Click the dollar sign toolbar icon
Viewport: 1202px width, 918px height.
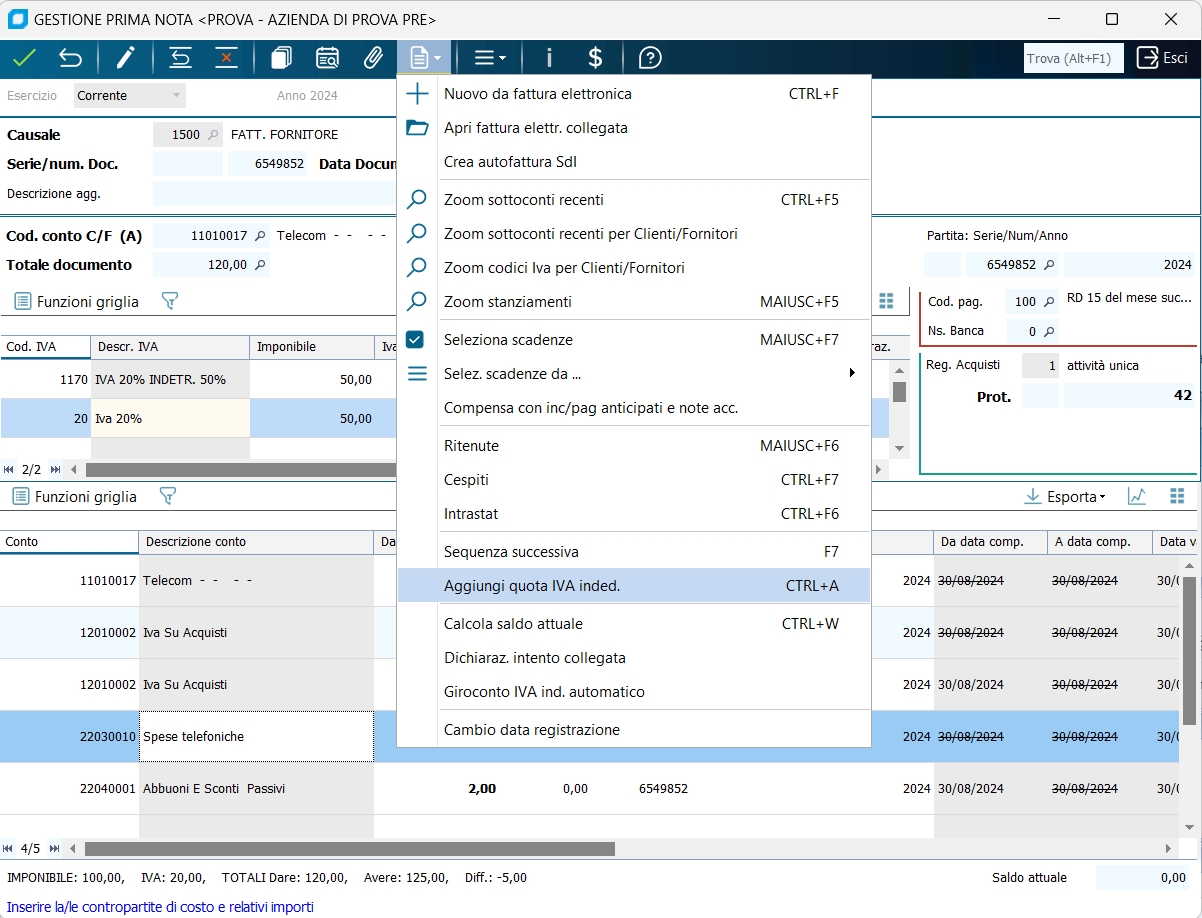pos(595,58)
